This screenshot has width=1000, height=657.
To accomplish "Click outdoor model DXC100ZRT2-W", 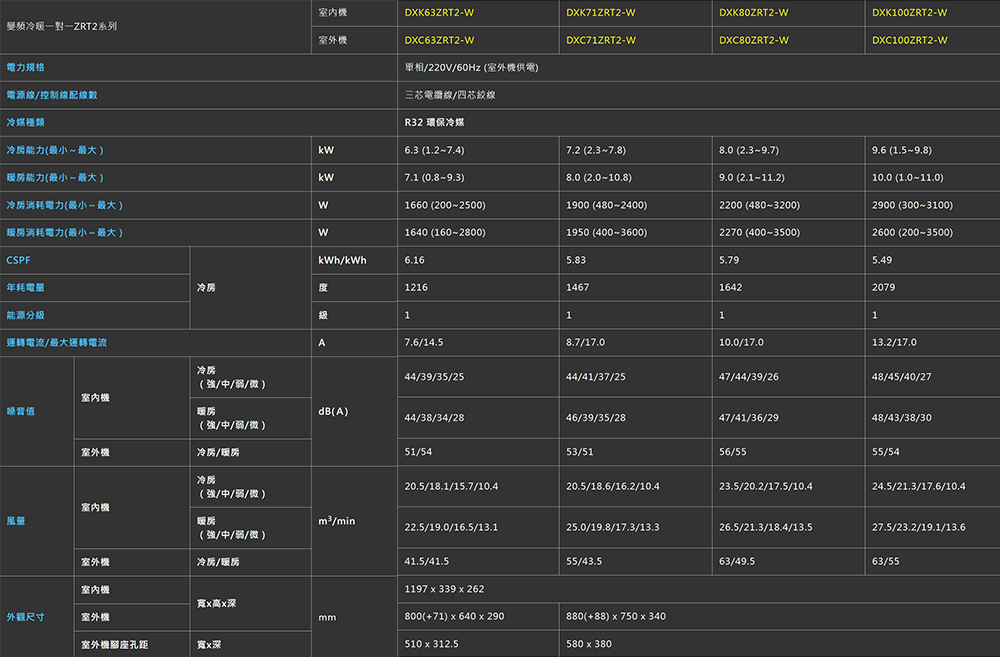I will pos(909,40).
